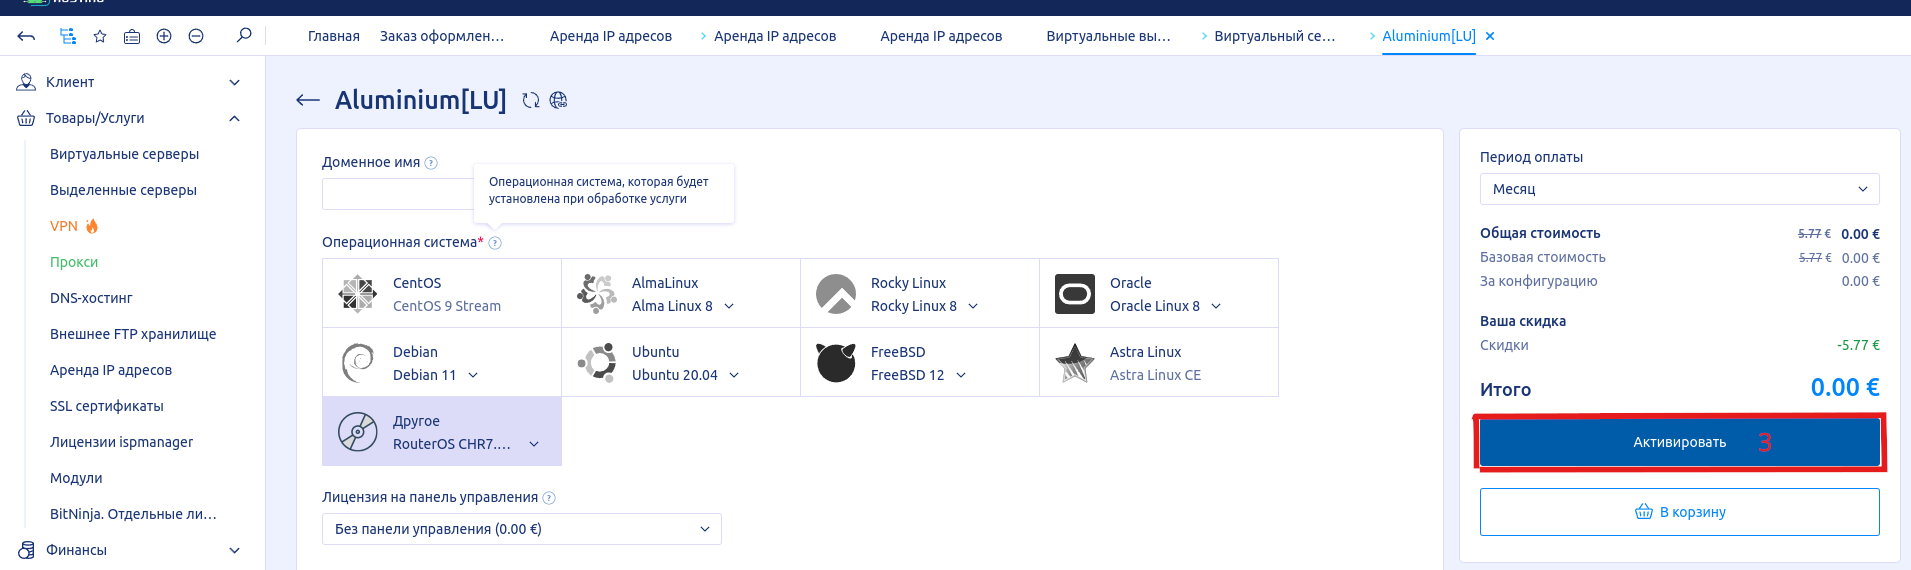Open the Без панели управления license dropdown
This screenshot has width=1911, height=570.
(522, 529)
